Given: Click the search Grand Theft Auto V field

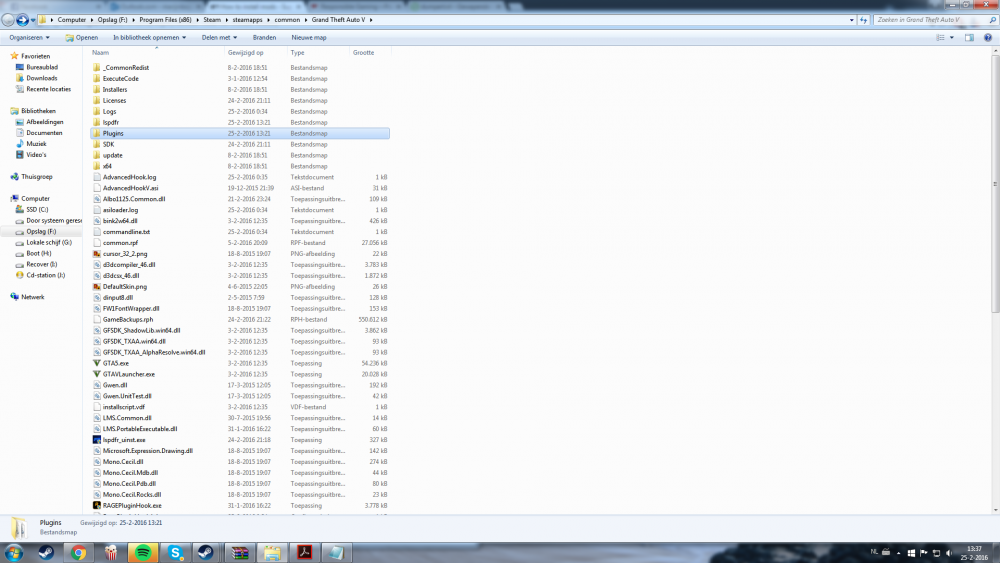Looking at the screenshot, I should pos(930,20).
